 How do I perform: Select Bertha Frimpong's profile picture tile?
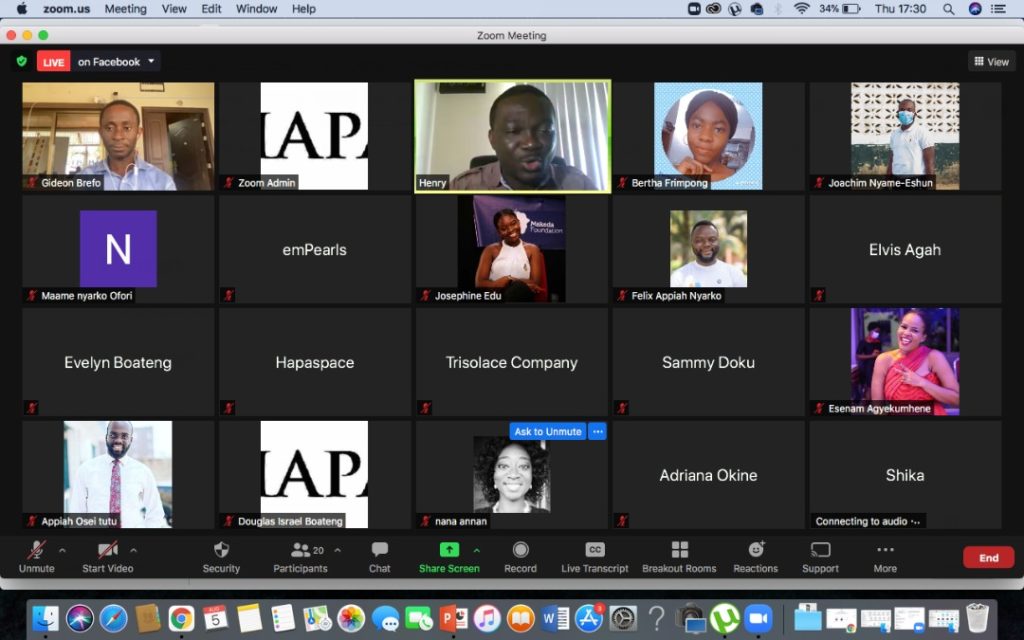[709, 136]
